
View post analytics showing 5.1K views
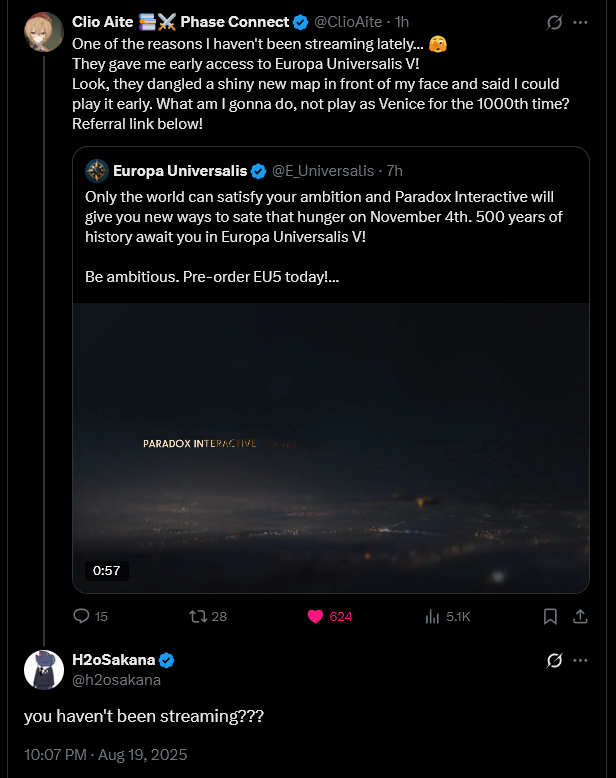[433, 617]
